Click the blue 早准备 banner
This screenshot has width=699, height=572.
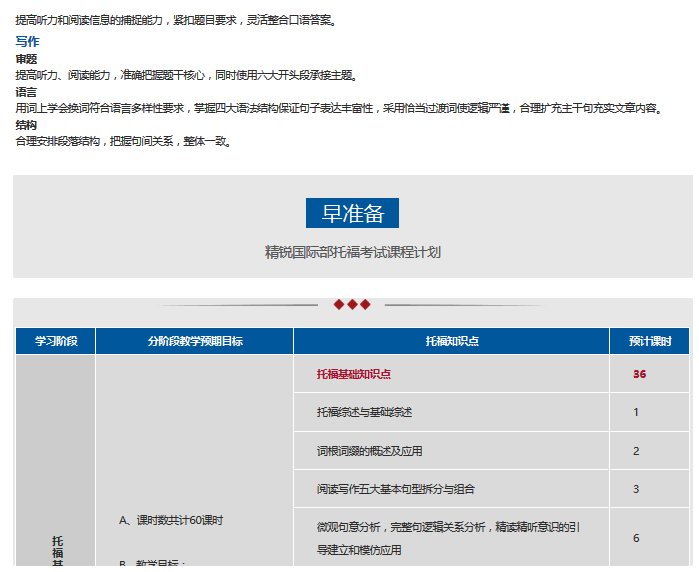(x=352, y=213)
